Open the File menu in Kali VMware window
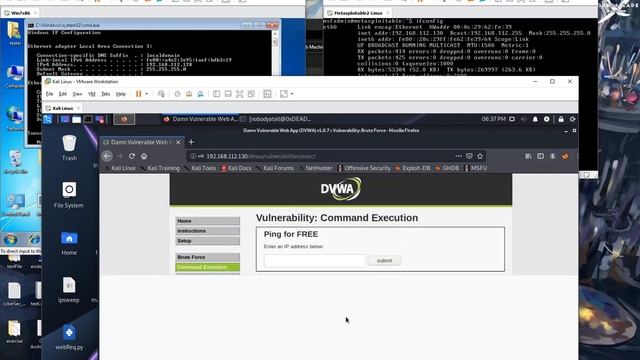The width and height of the screenshot is (640, 360). coord(49,94)
